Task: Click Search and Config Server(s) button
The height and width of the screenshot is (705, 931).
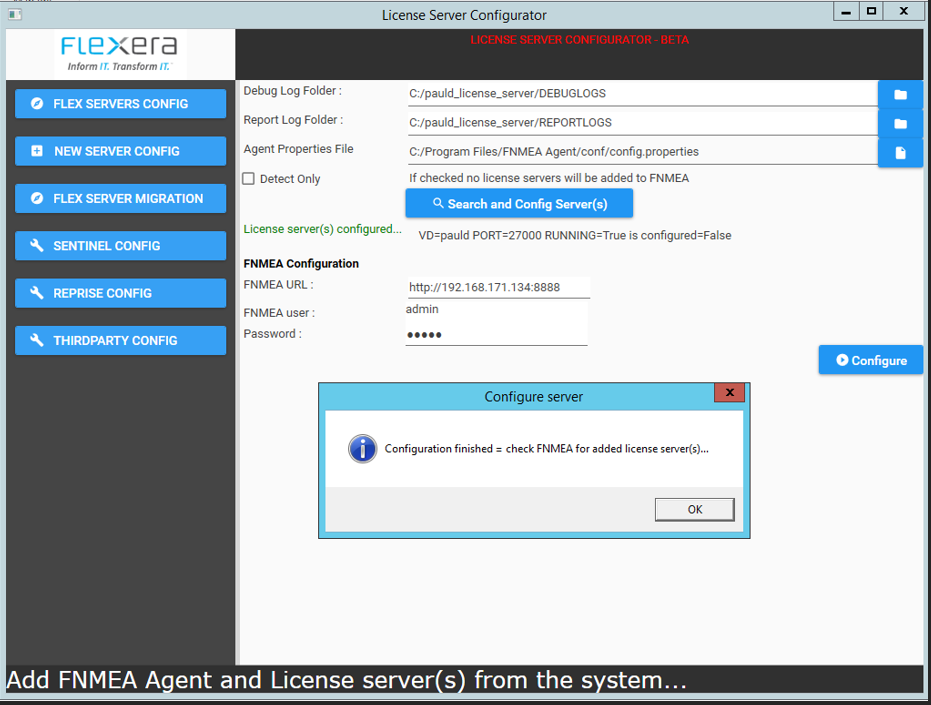Action: pyautogui.click(x=519, y=204)
